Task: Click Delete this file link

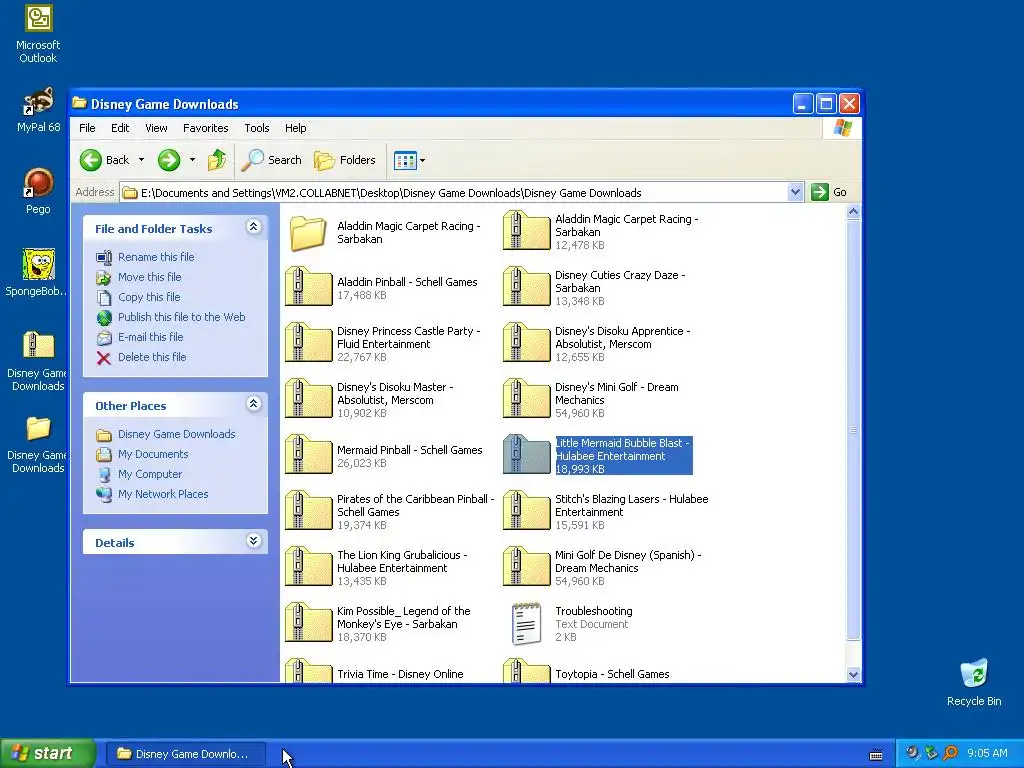Action: pyautogui.click(x=152, y=357)
